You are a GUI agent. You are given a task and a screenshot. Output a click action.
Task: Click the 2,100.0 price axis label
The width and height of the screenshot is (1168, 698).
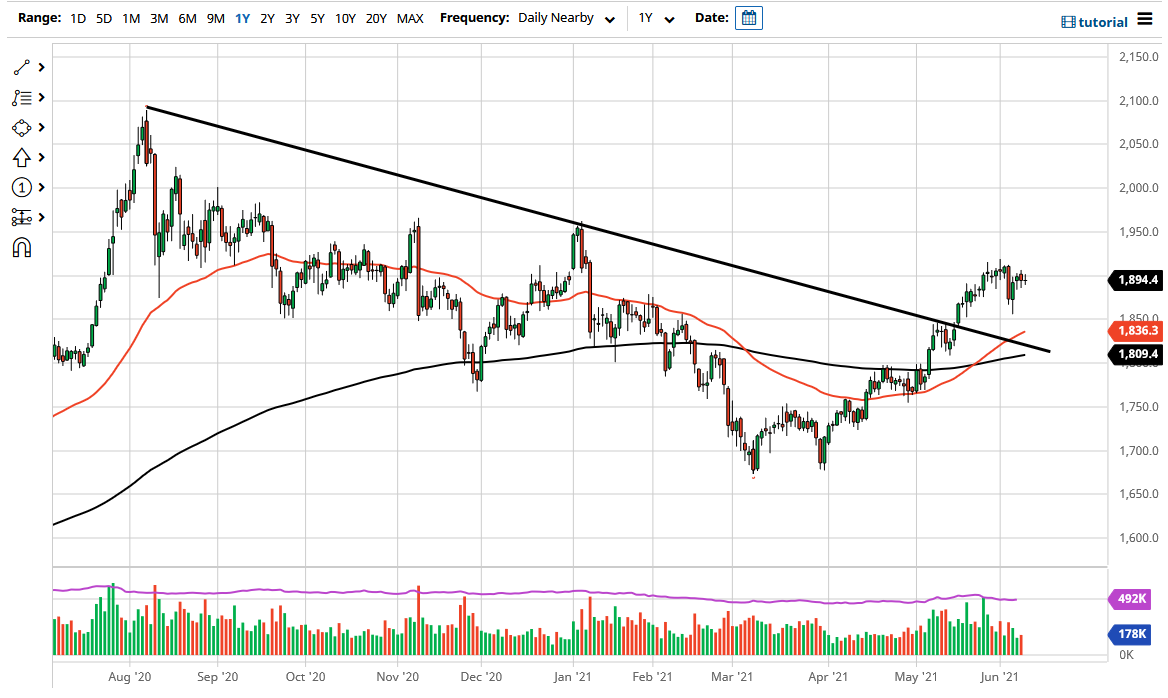1139,101
